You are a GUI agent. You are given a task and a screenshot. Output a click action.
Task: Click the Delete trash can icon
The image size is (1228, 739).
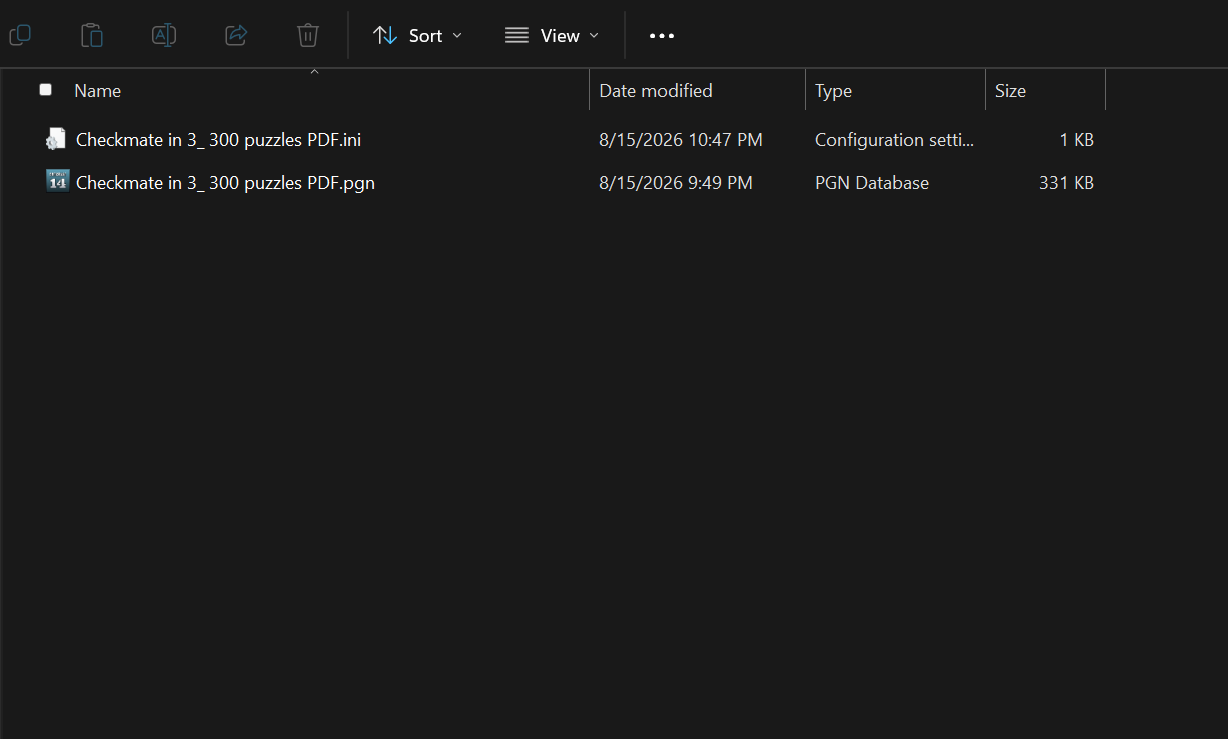click(308, 35)
